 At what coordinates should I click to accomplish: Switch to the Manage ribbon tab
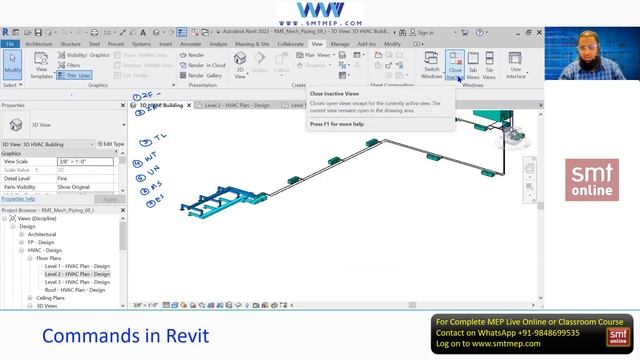340,44
